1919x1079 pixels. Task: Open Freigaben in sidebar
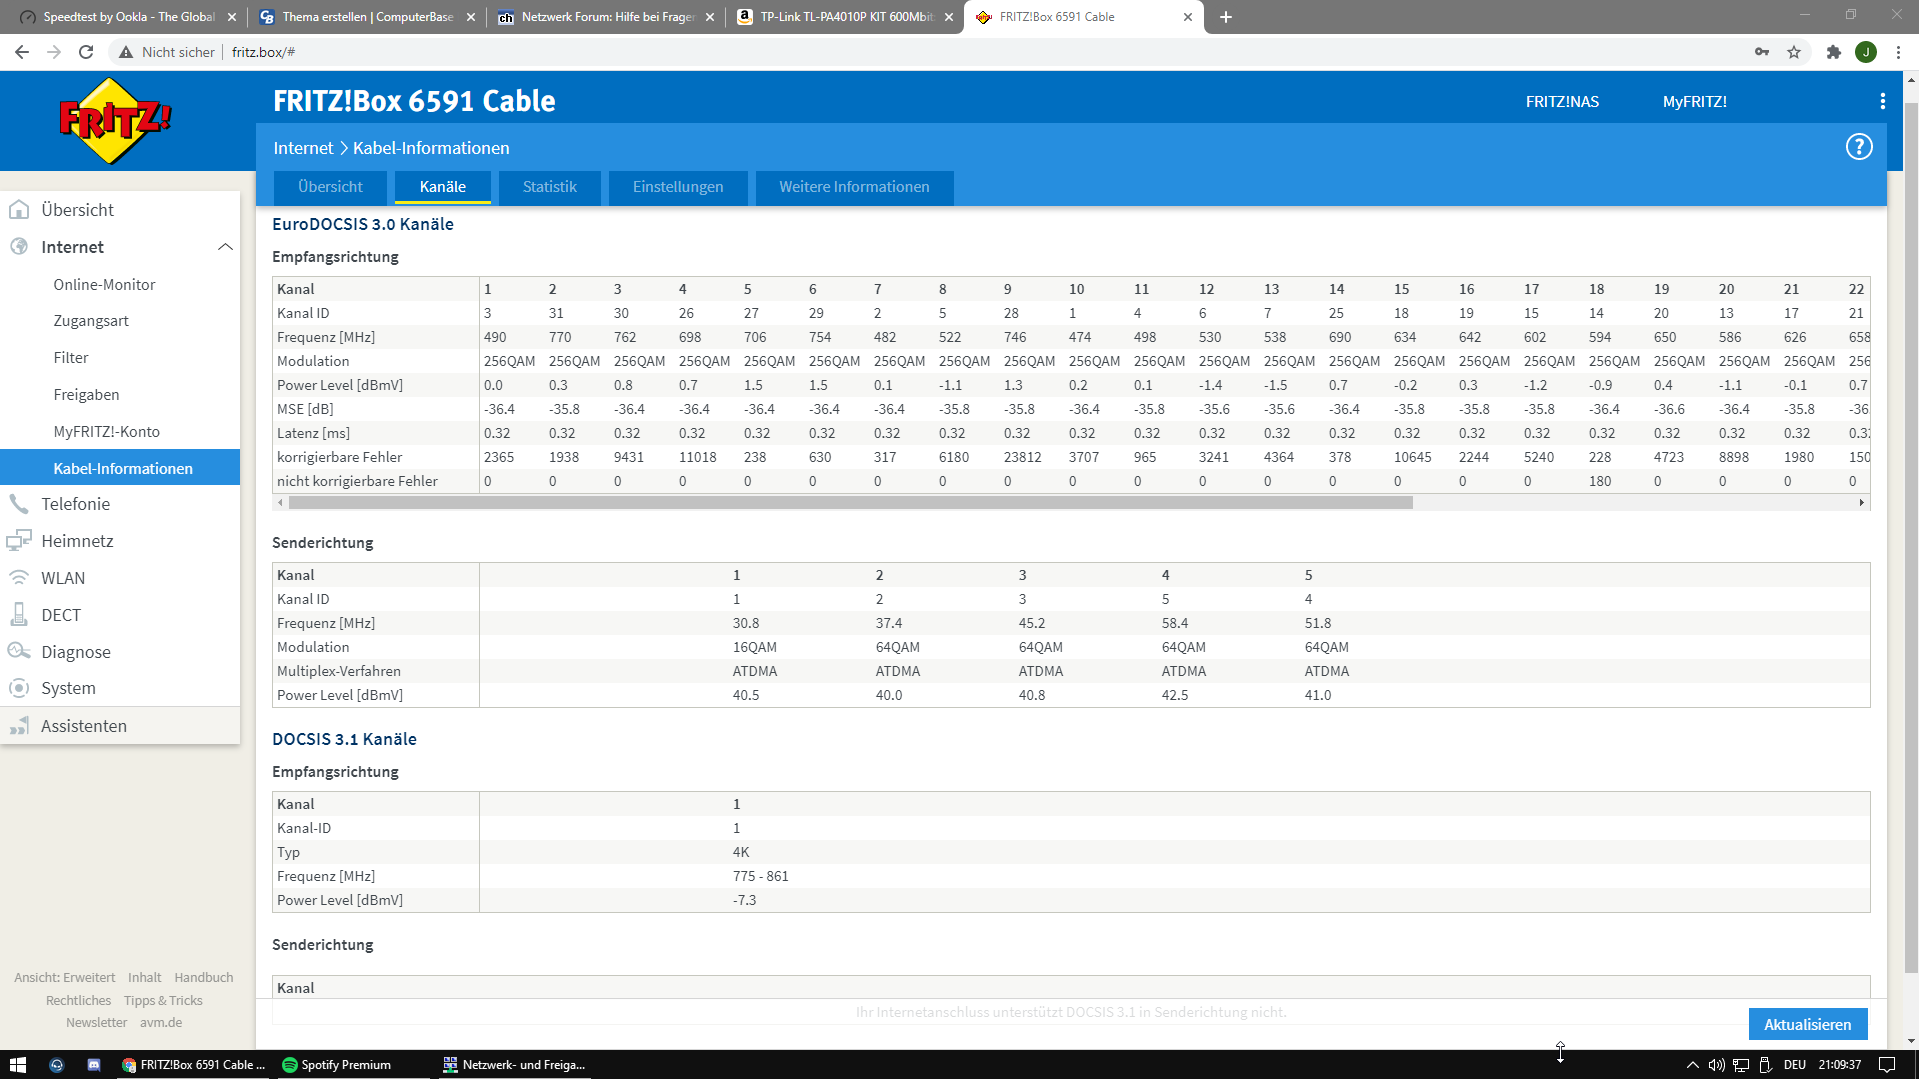click(x=86, y=395)
